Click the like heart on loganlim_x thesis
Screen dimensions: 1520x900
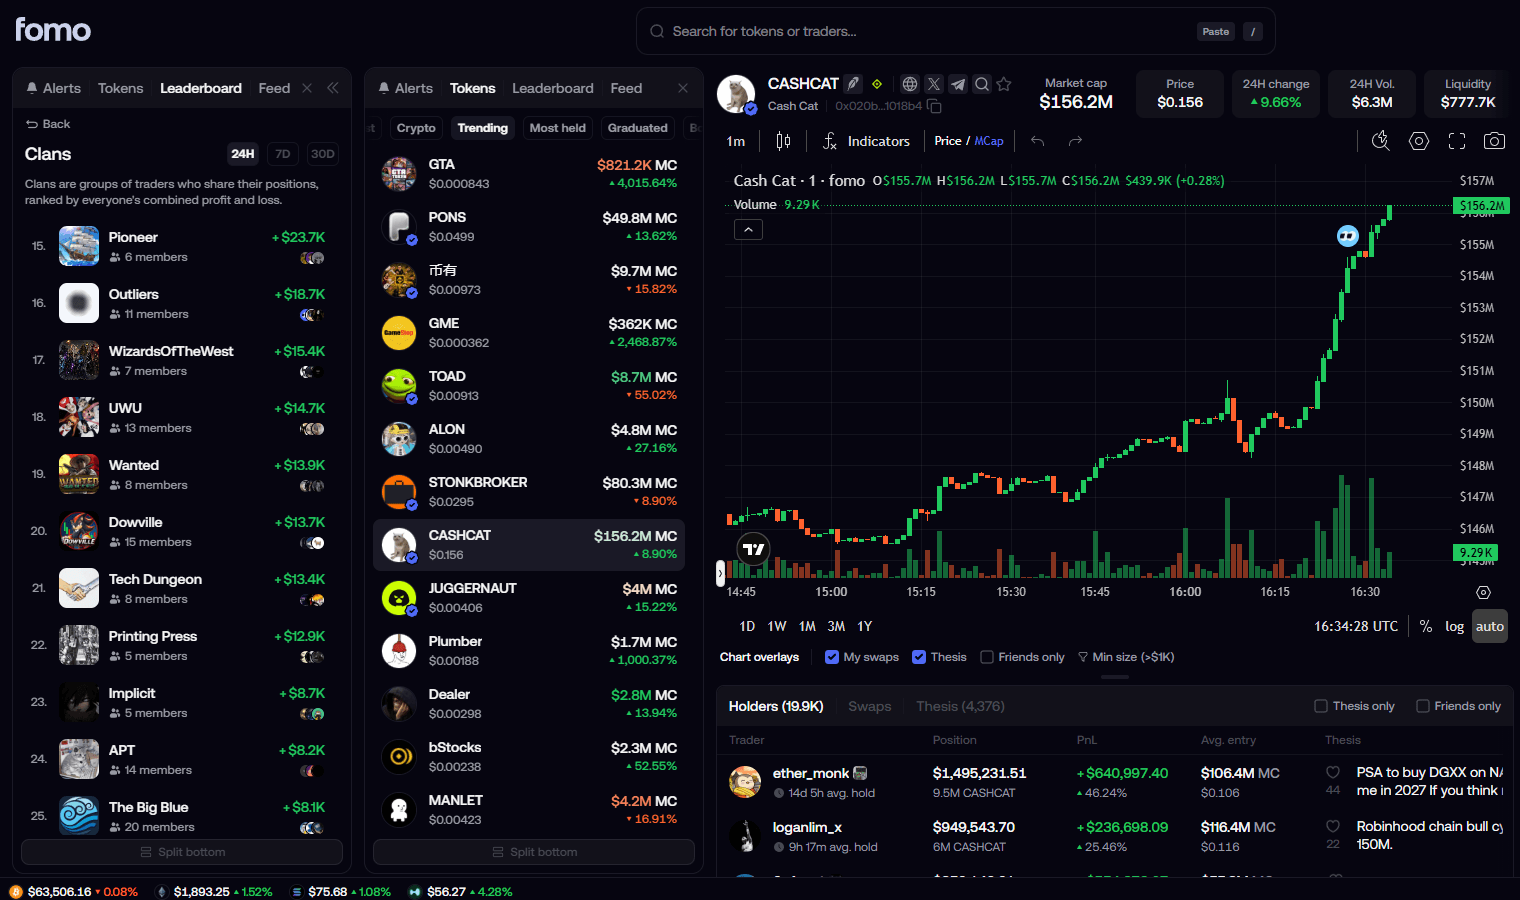(x=1333, y=826)
